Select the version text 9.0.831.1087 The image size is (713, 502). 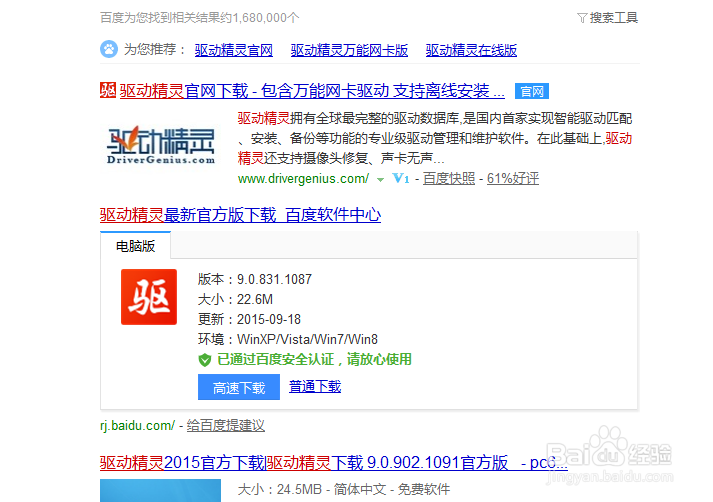(x=274, y=279)
